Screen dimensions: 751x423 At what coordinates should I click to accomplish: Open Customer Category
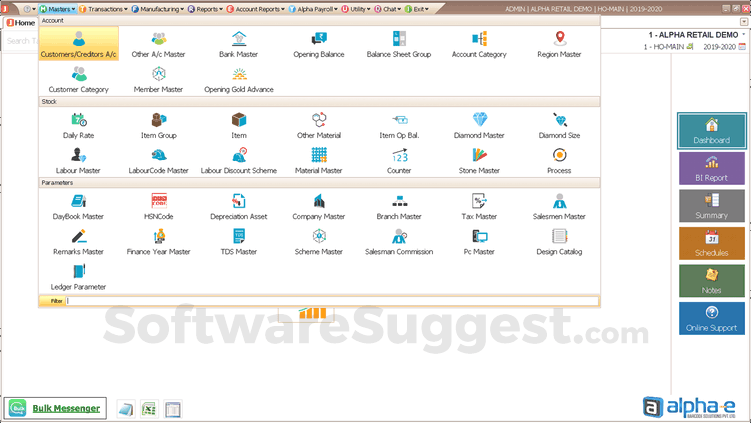pos(79,80)
